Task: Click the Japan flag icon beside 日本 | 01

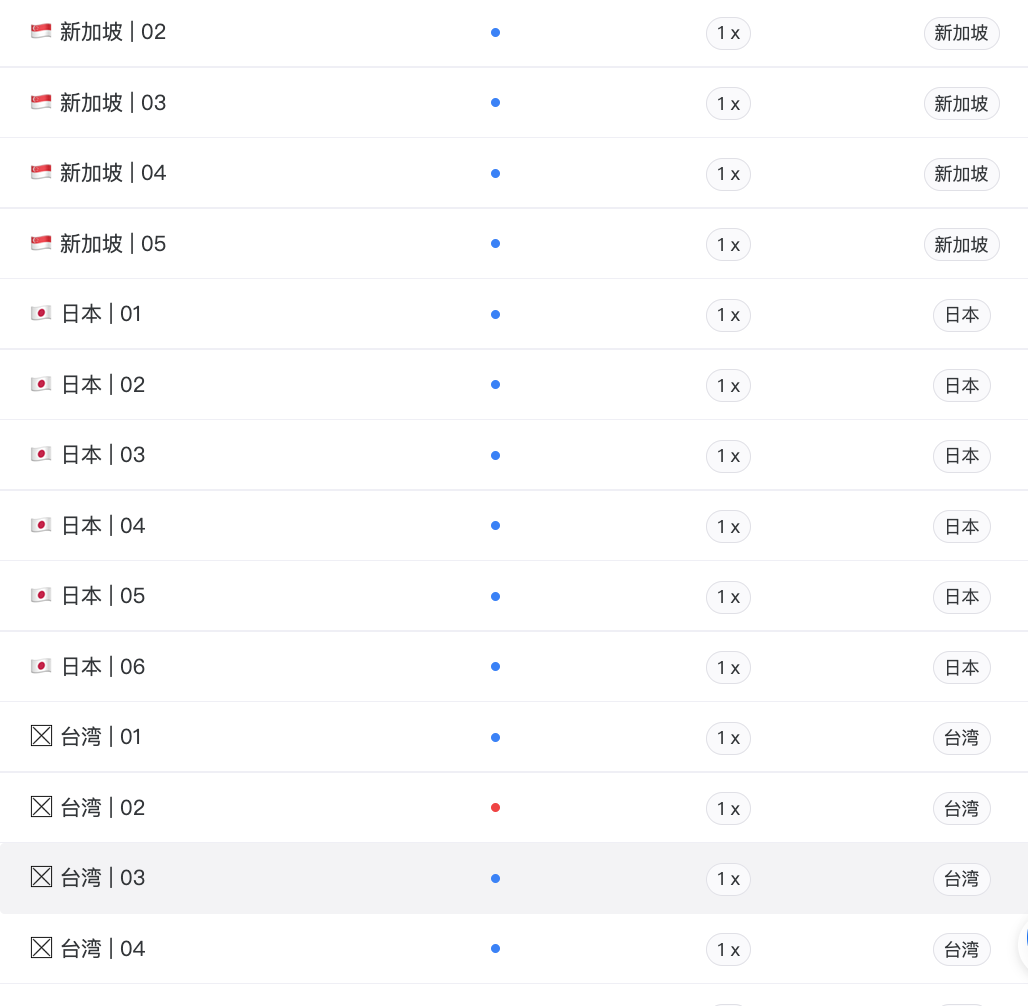Action: (x=41, y=313)
